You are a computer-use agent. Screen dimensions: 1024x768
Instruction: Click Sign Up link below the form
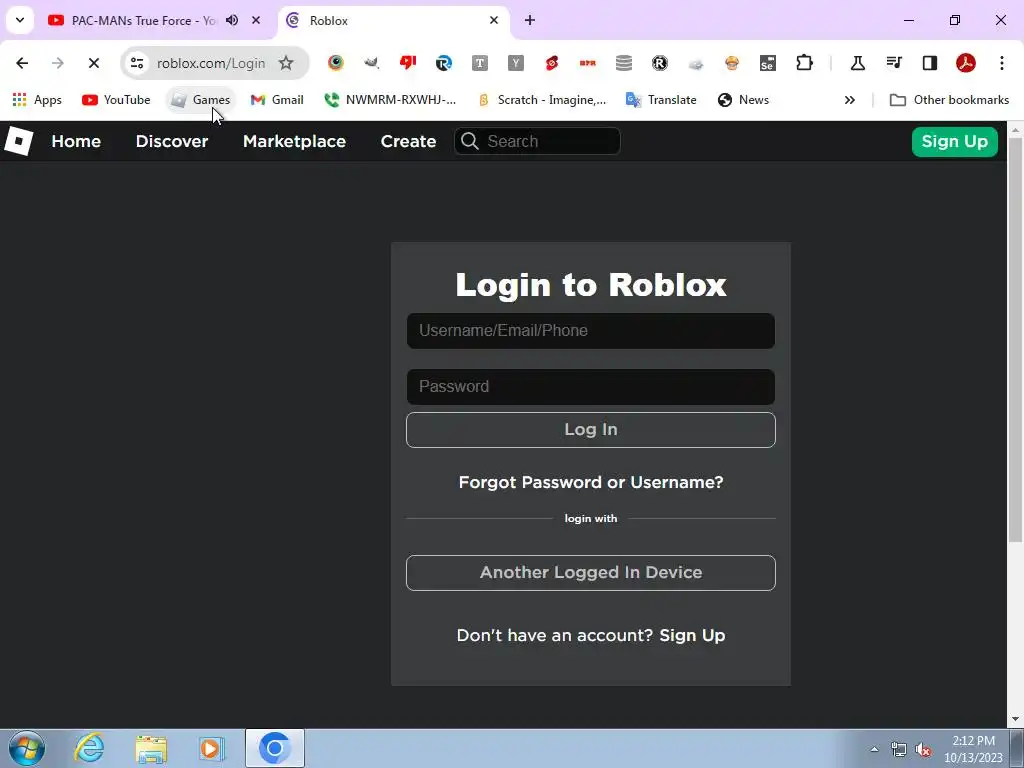coord(692,635)
